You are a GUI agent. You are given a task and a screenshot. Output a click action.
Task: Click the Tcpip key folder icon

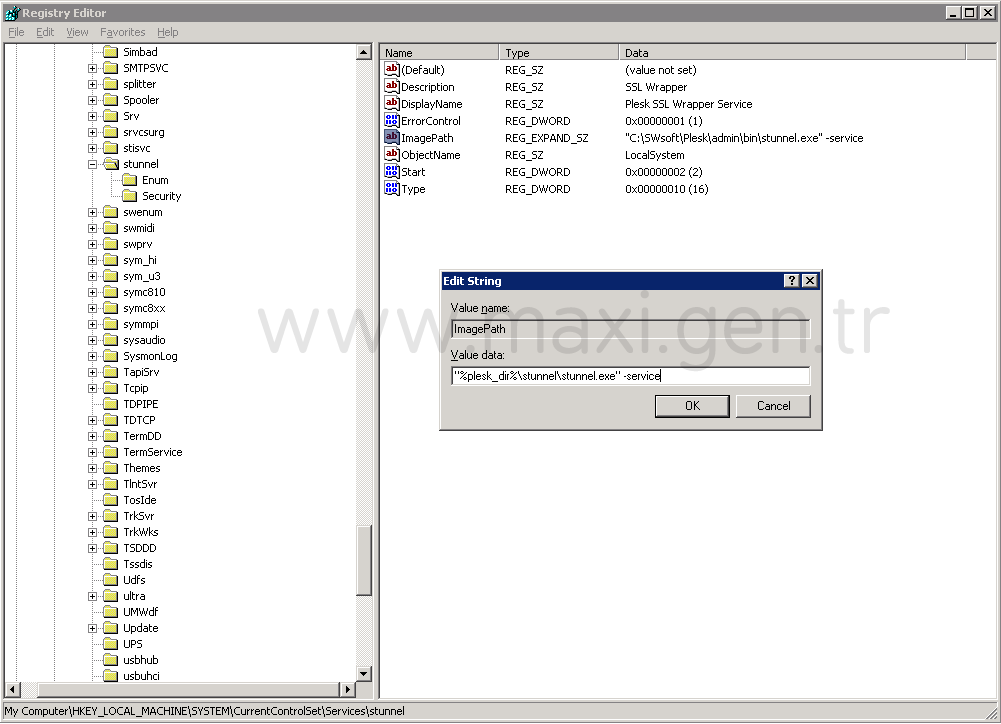[111, 388]
